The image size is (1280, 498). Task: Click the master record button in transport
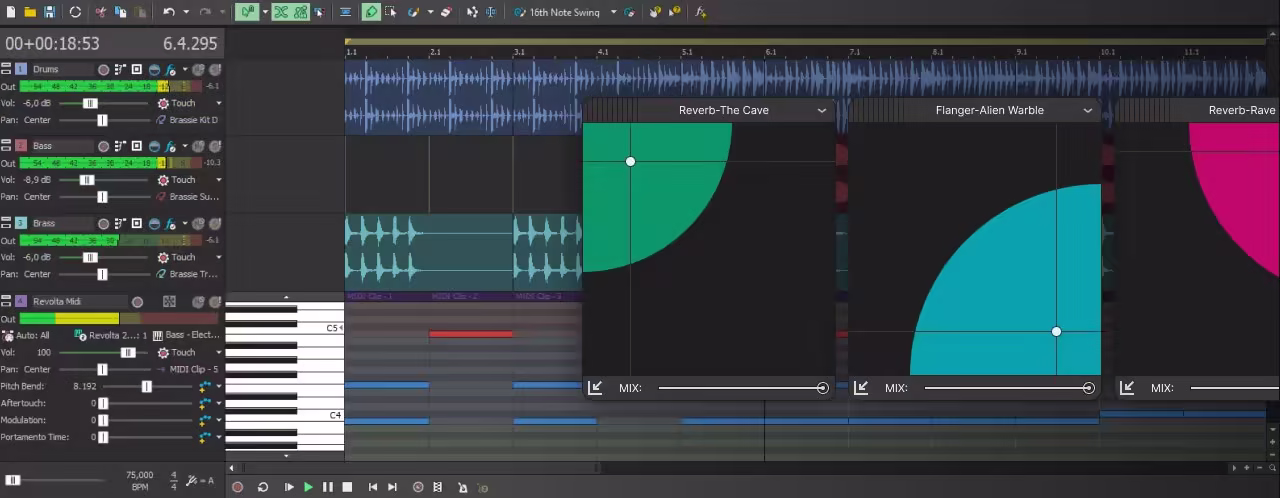tap(237, 487)
